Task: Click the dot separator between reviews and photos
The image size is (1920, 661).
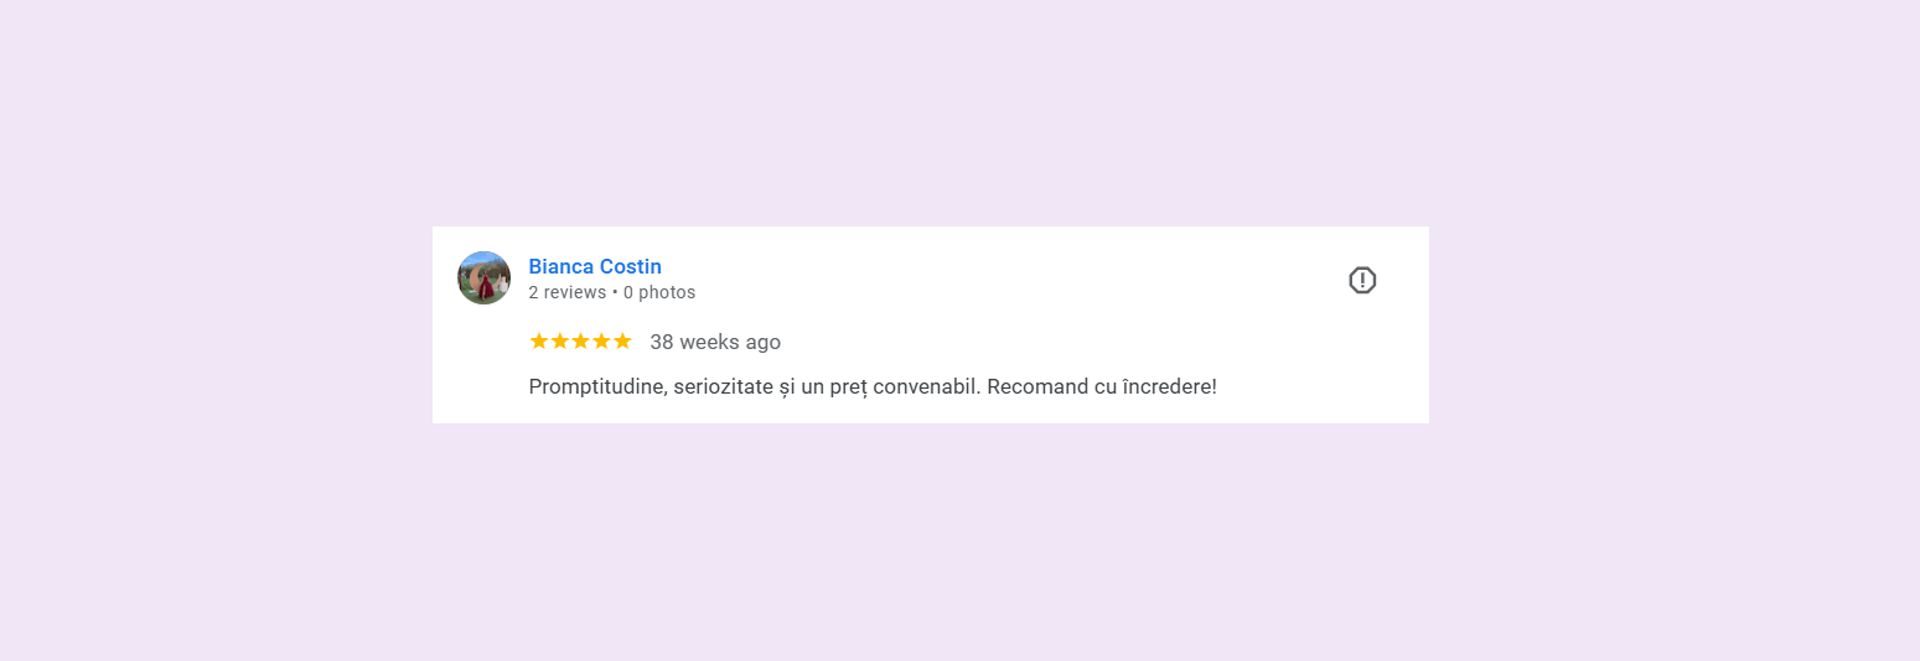Action: tap(615, 292)
